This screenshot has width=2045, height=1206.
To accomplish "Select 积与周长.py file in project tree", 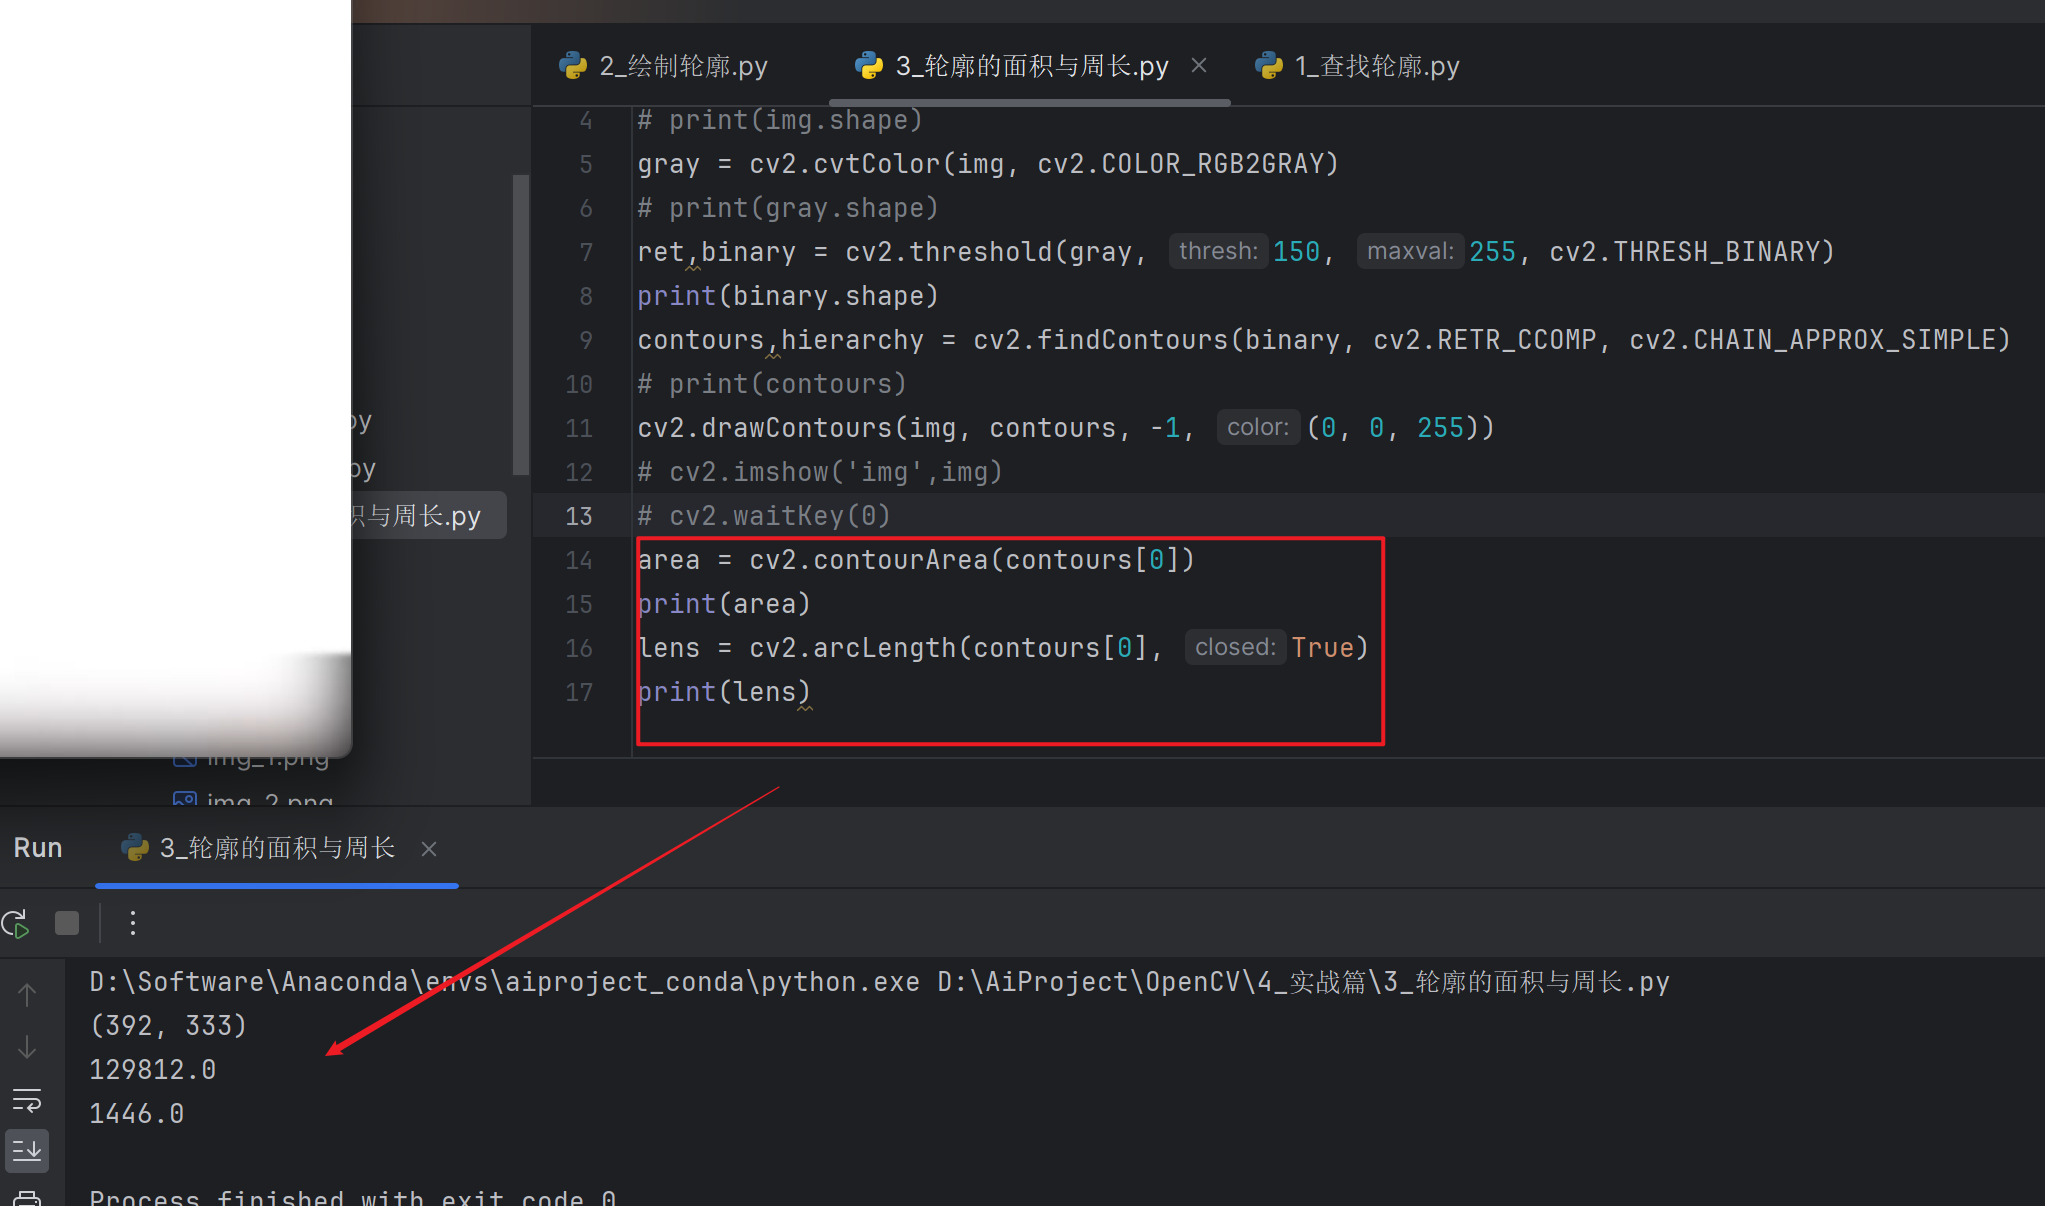I will click(428, 516).
